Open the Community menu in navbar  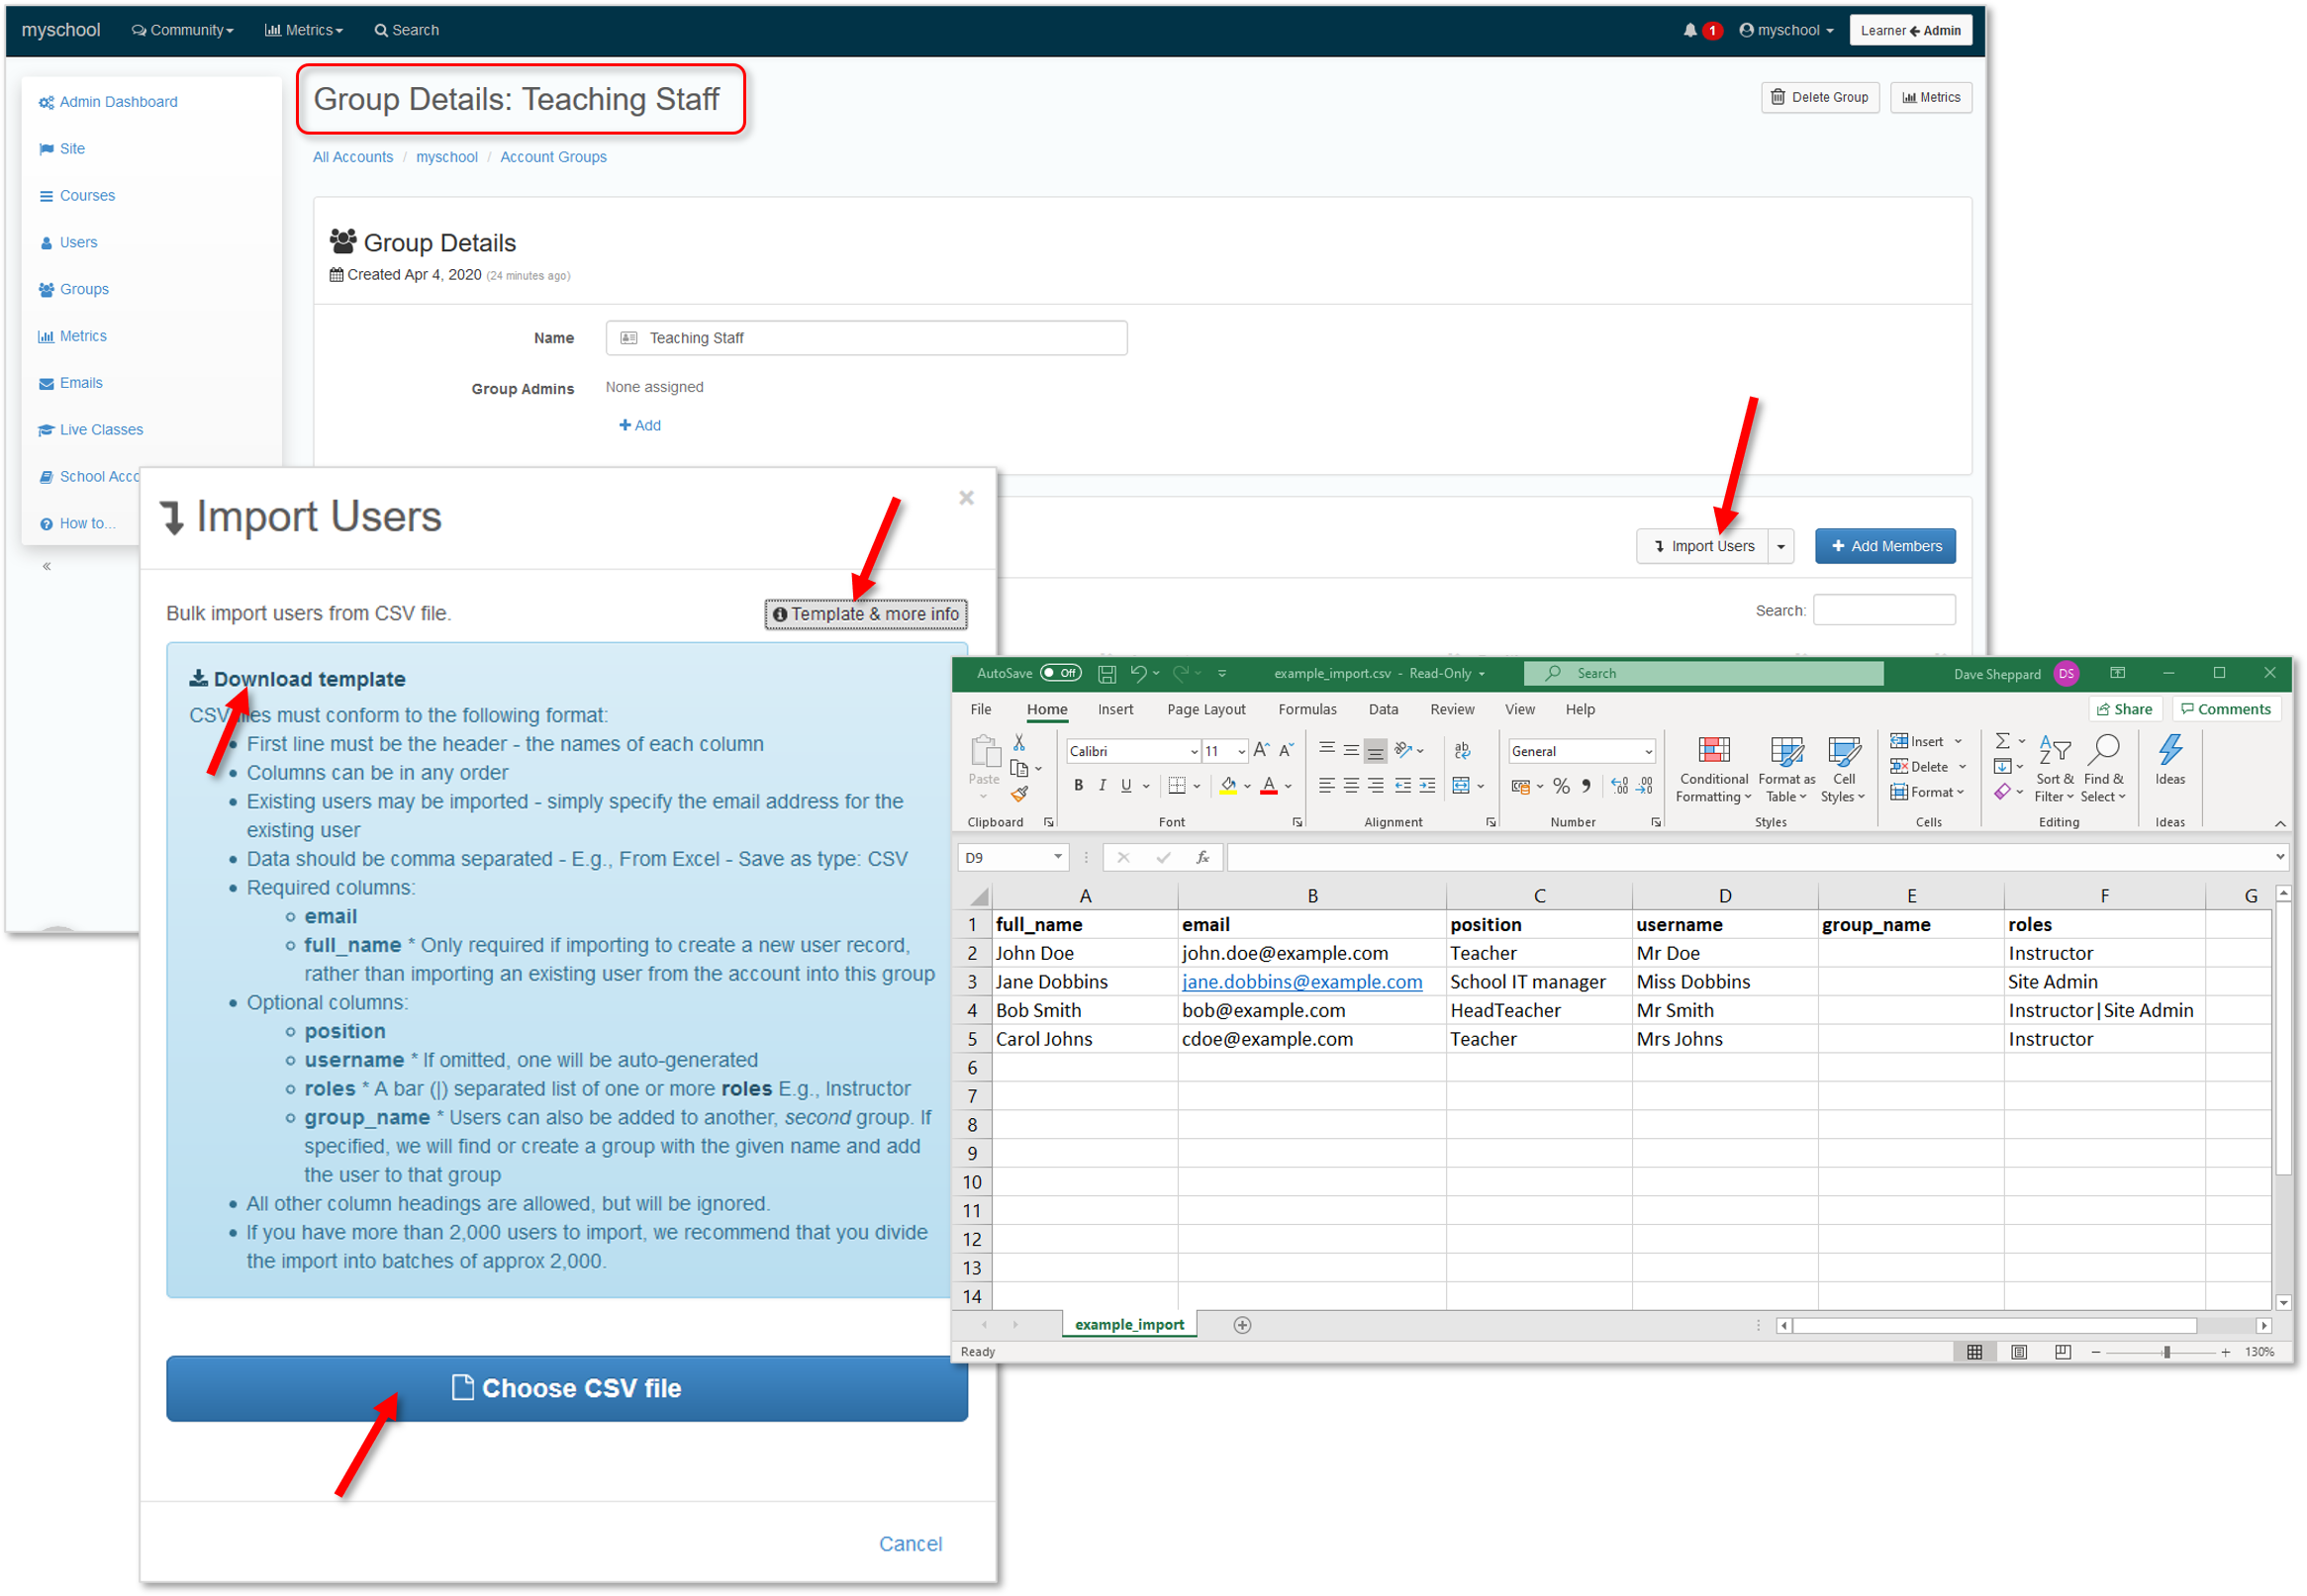(182, 30)
